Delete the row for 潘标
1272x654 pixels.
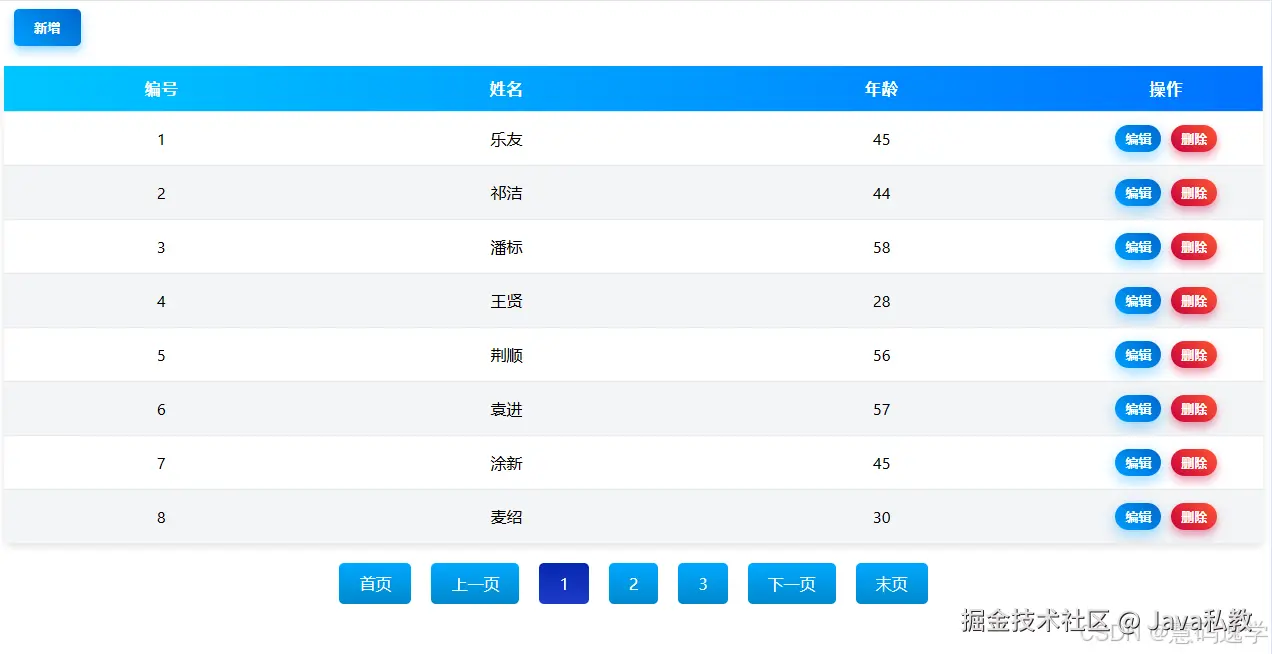click(x=1194, y=247)
